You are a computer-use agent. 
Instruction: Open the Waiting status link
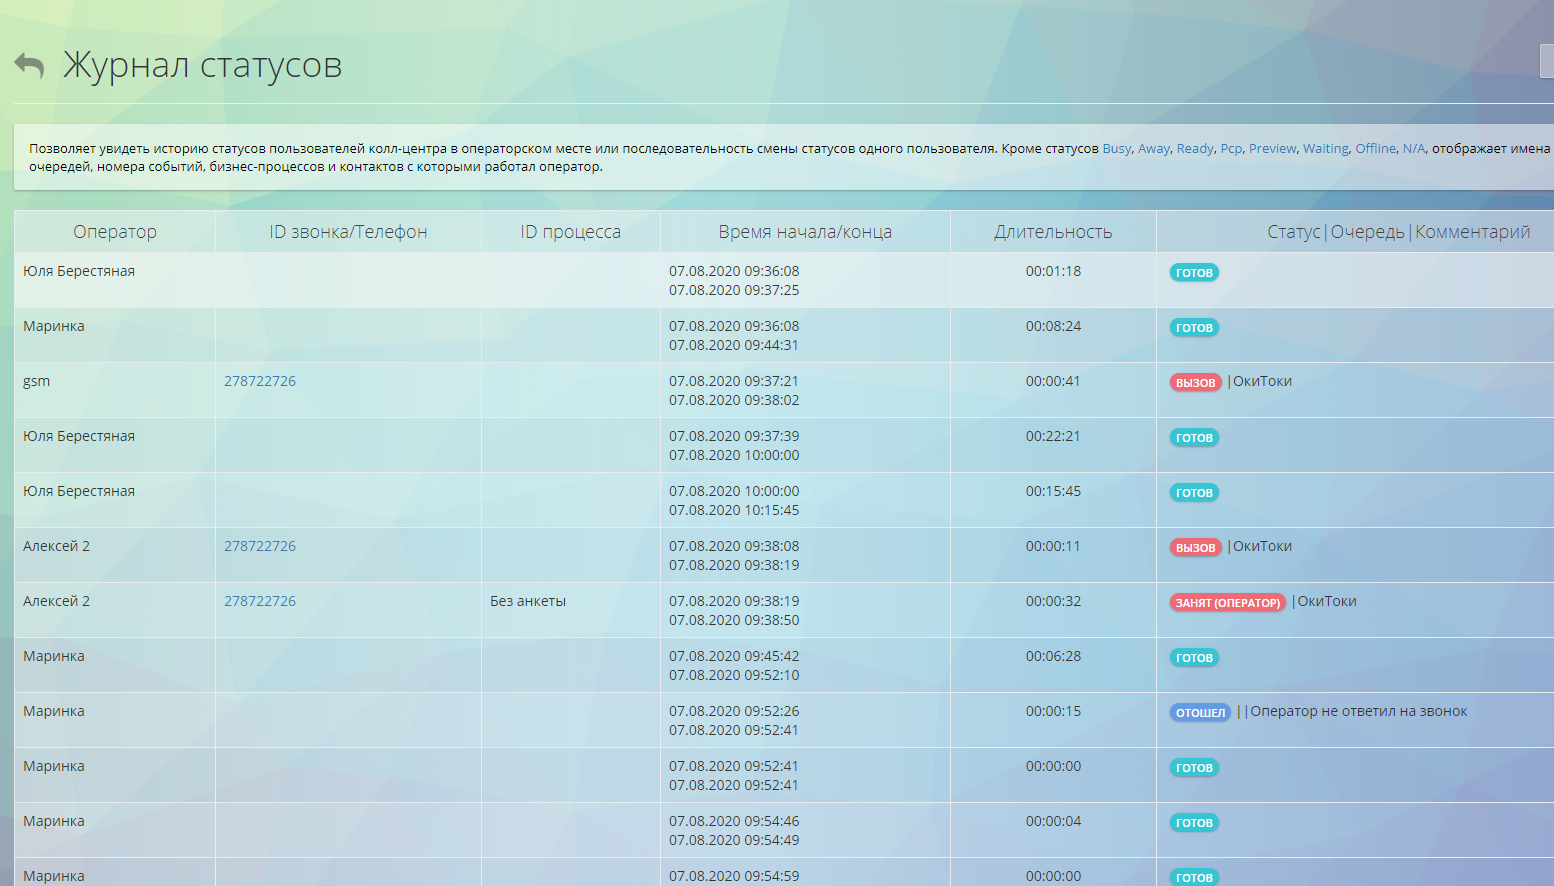click(x=1325, y=148)
